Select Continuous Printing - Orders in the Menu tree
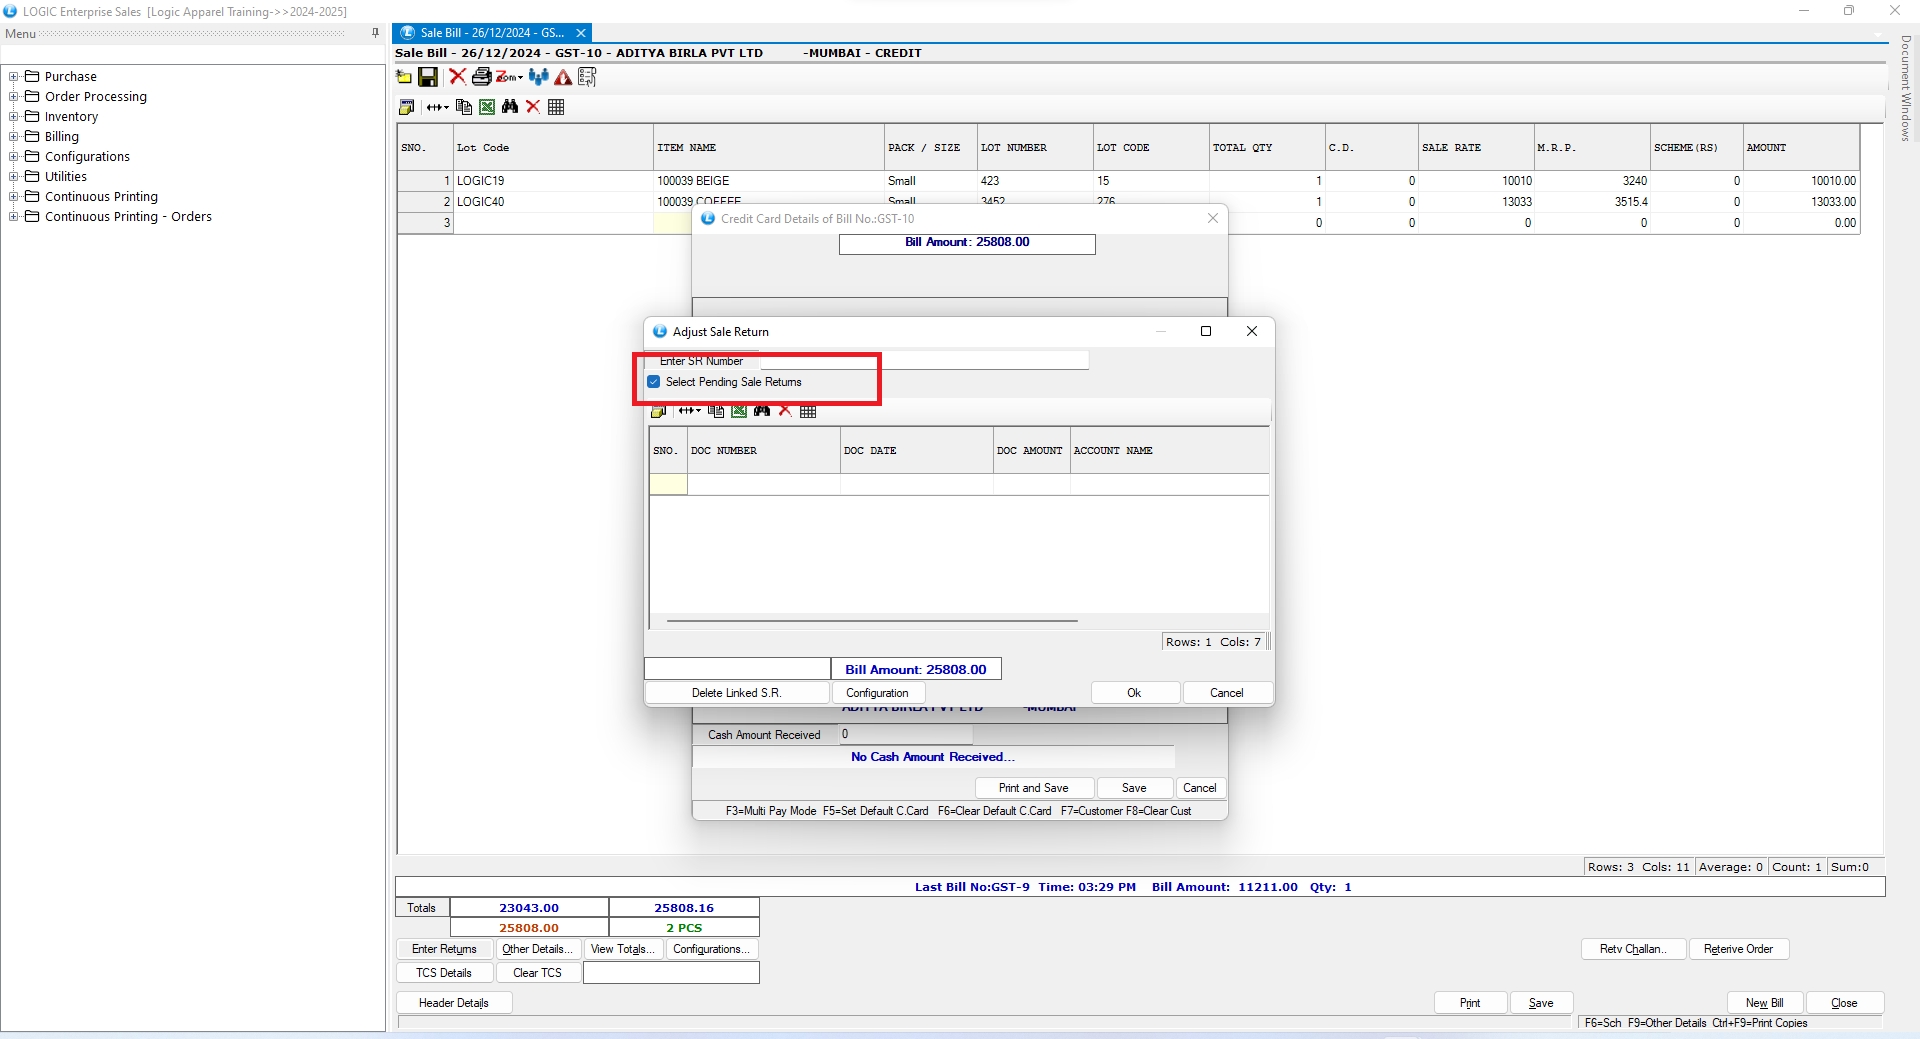Image resolution: width=1920 pixels, height=1039 pixels. click(x=128, y=217)
